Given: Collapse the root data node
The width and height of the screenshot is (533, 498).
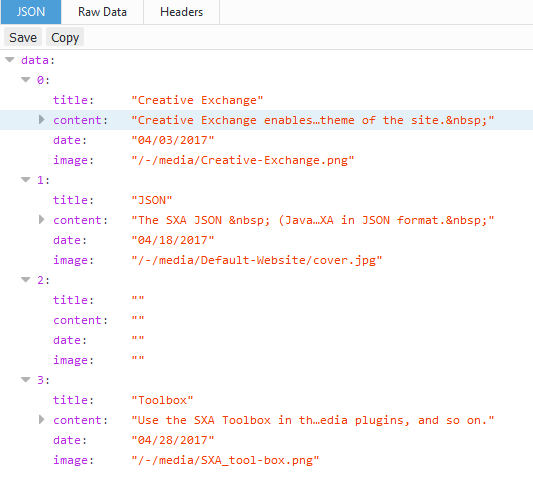Looking at the screenshot, I should click(x=10, y=60).
